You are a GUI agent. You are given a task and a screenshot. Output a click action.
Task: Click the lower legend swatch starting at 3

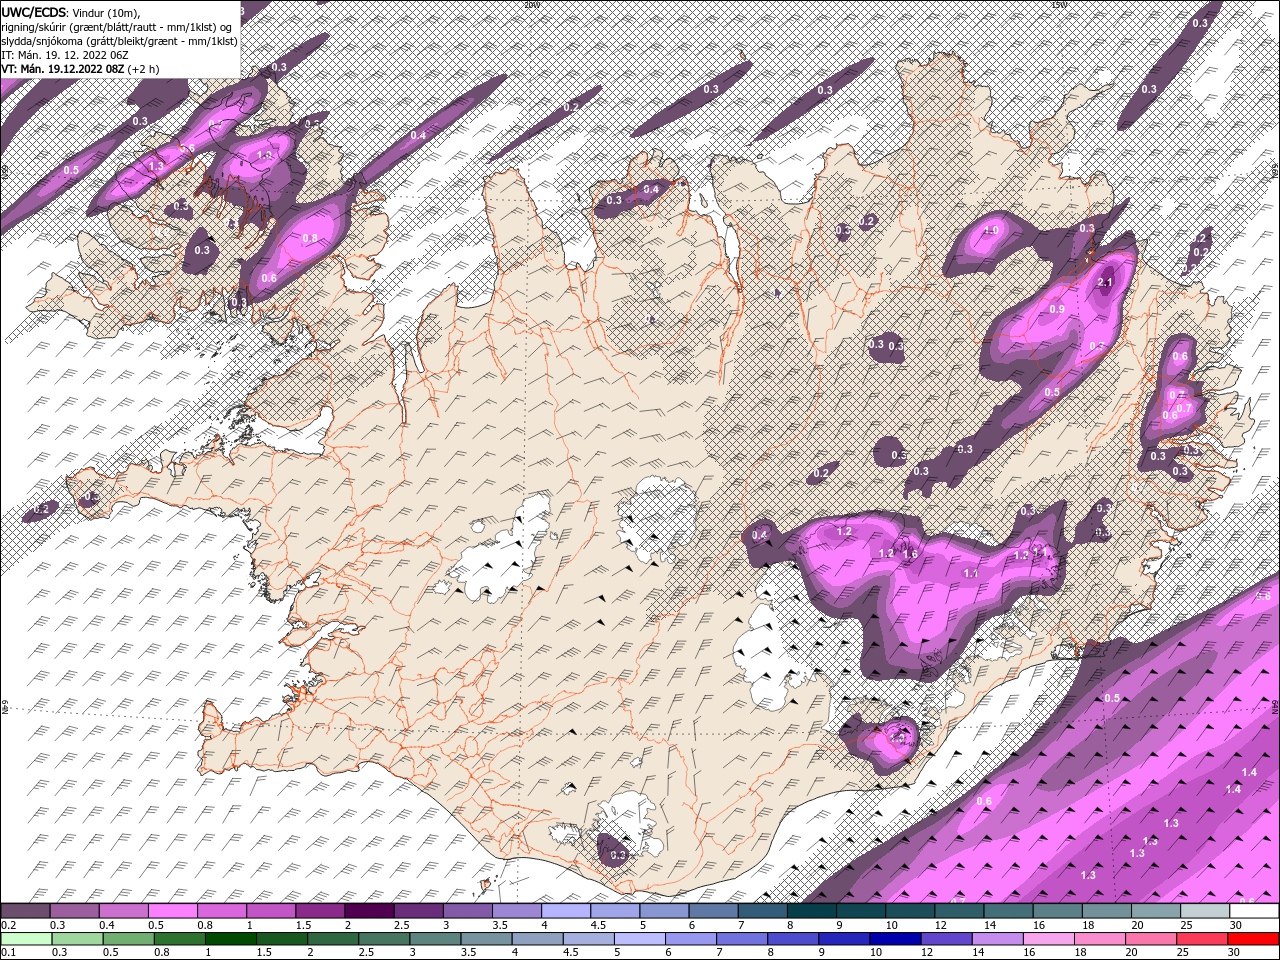tap(433, 939)
